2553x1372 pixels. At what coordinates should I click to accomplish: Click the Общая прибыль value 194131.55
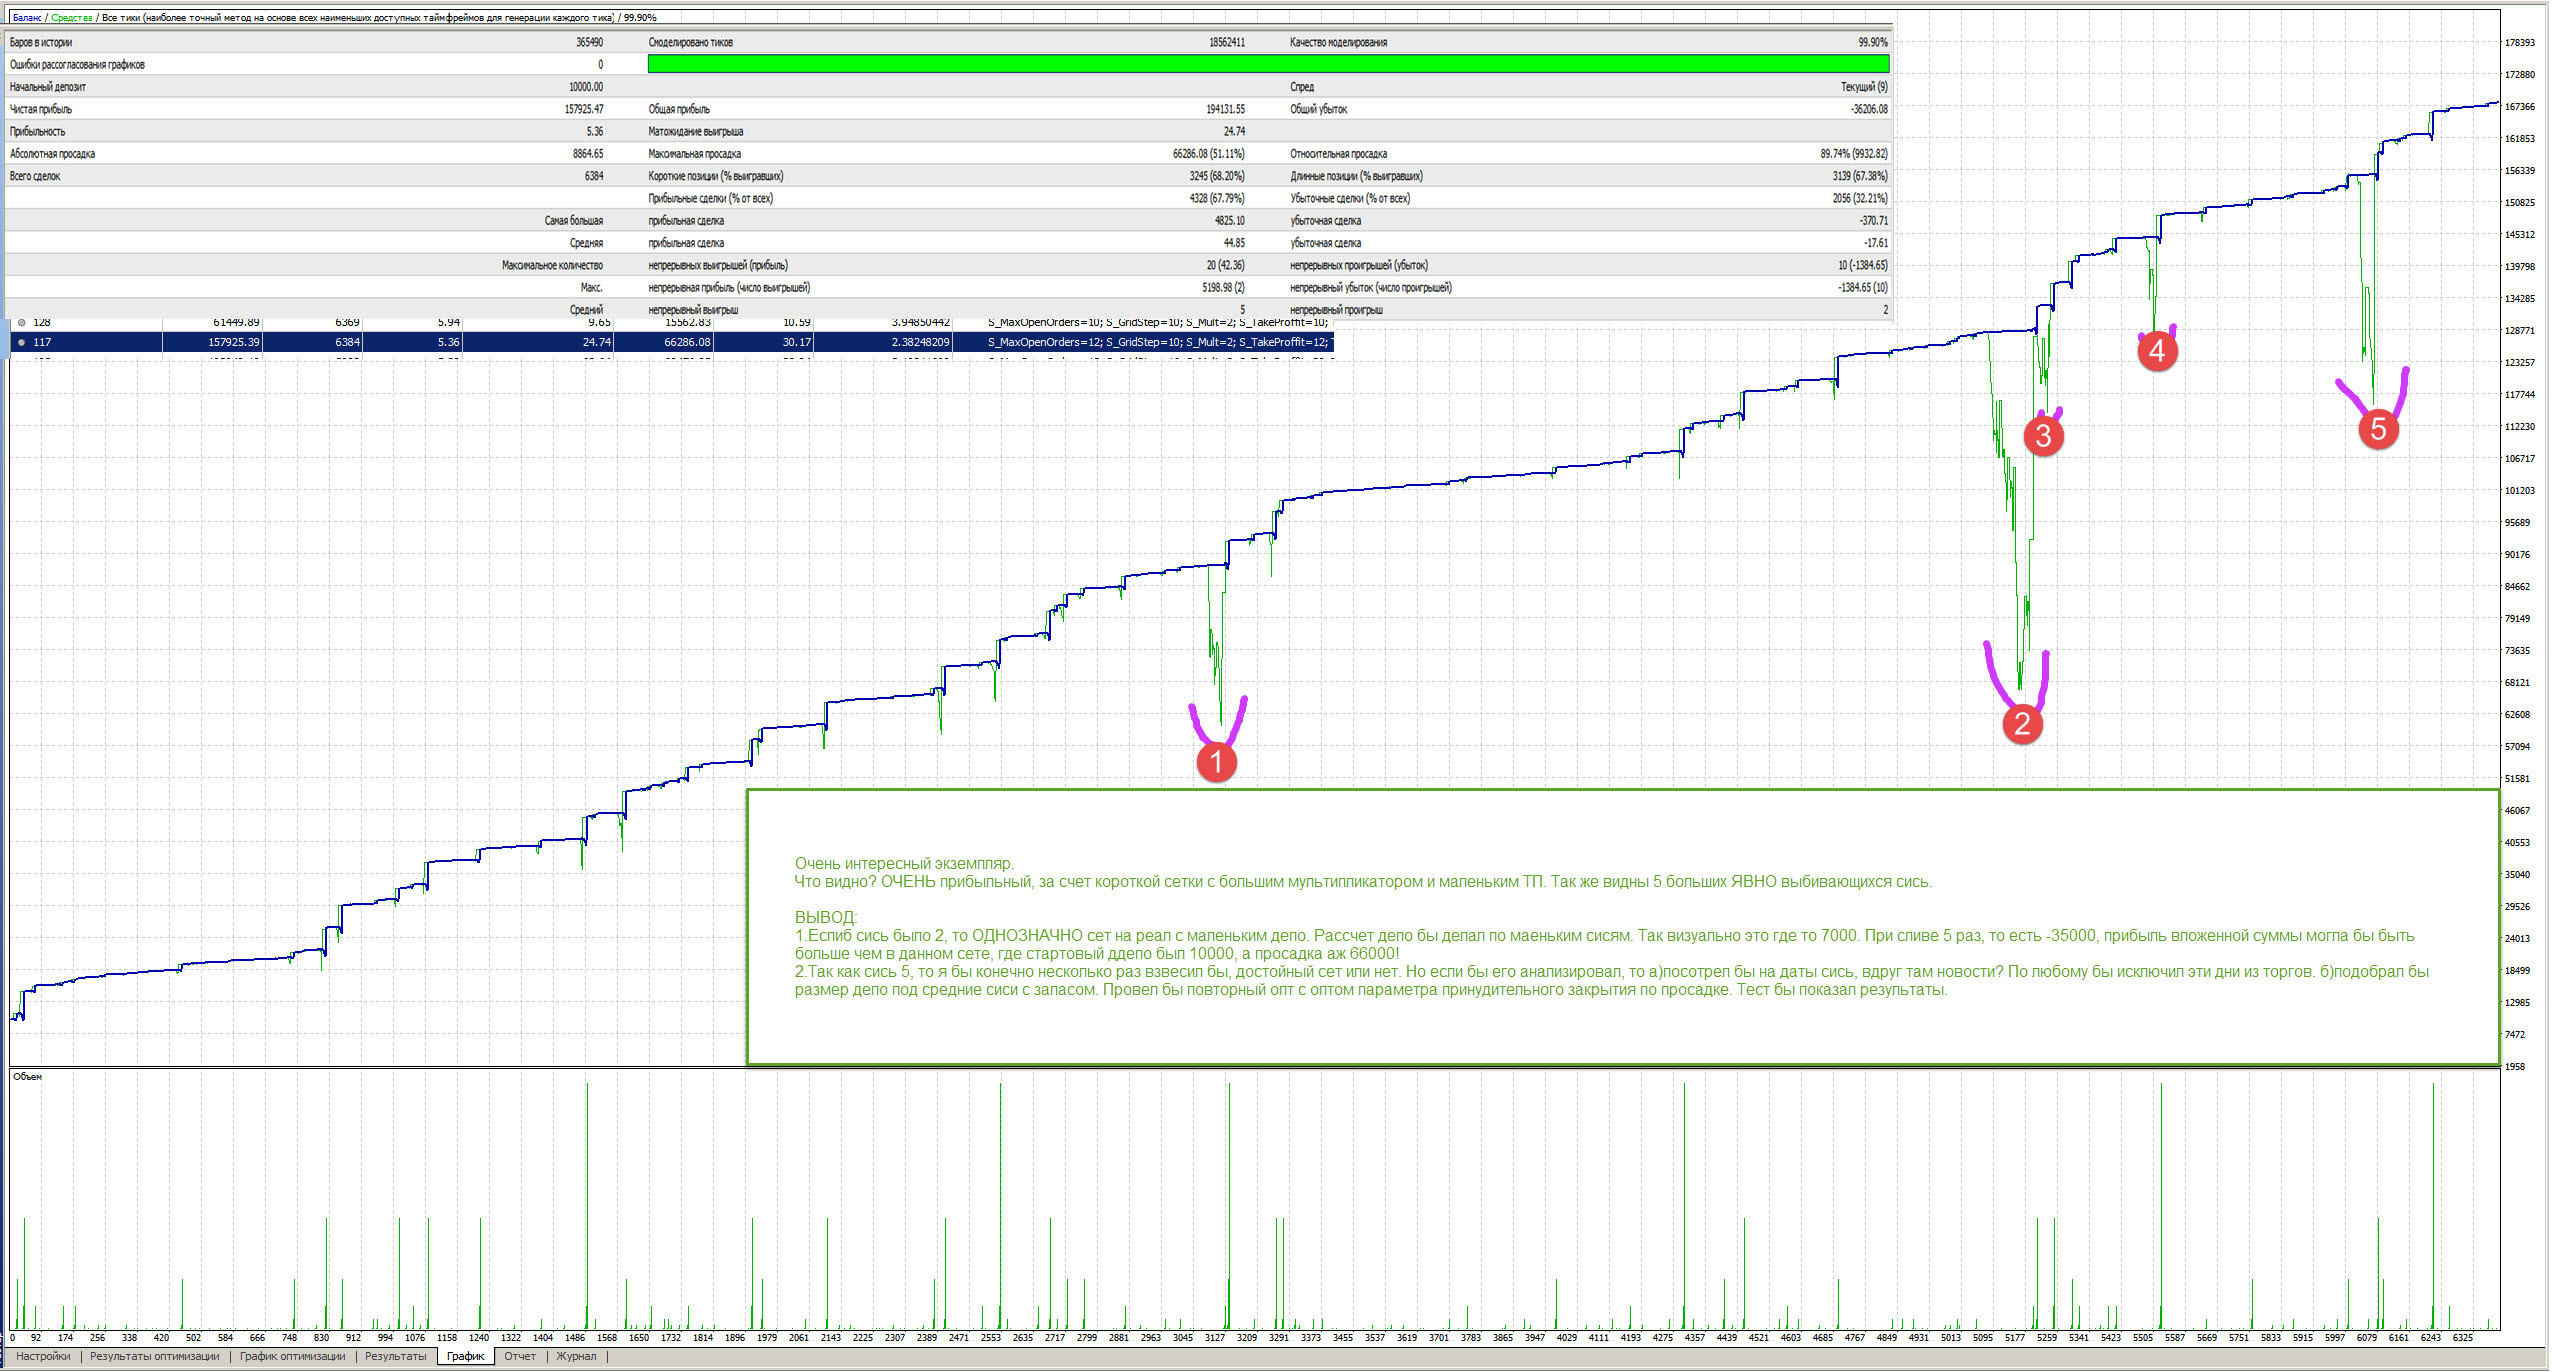(1225, 109)
